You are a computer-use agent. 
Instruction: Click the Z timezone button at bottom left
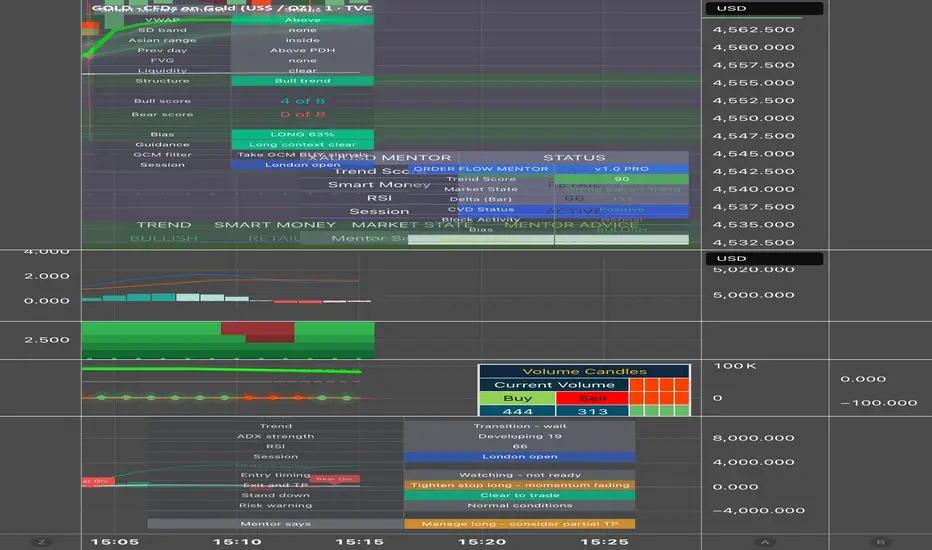pos(41,542)
